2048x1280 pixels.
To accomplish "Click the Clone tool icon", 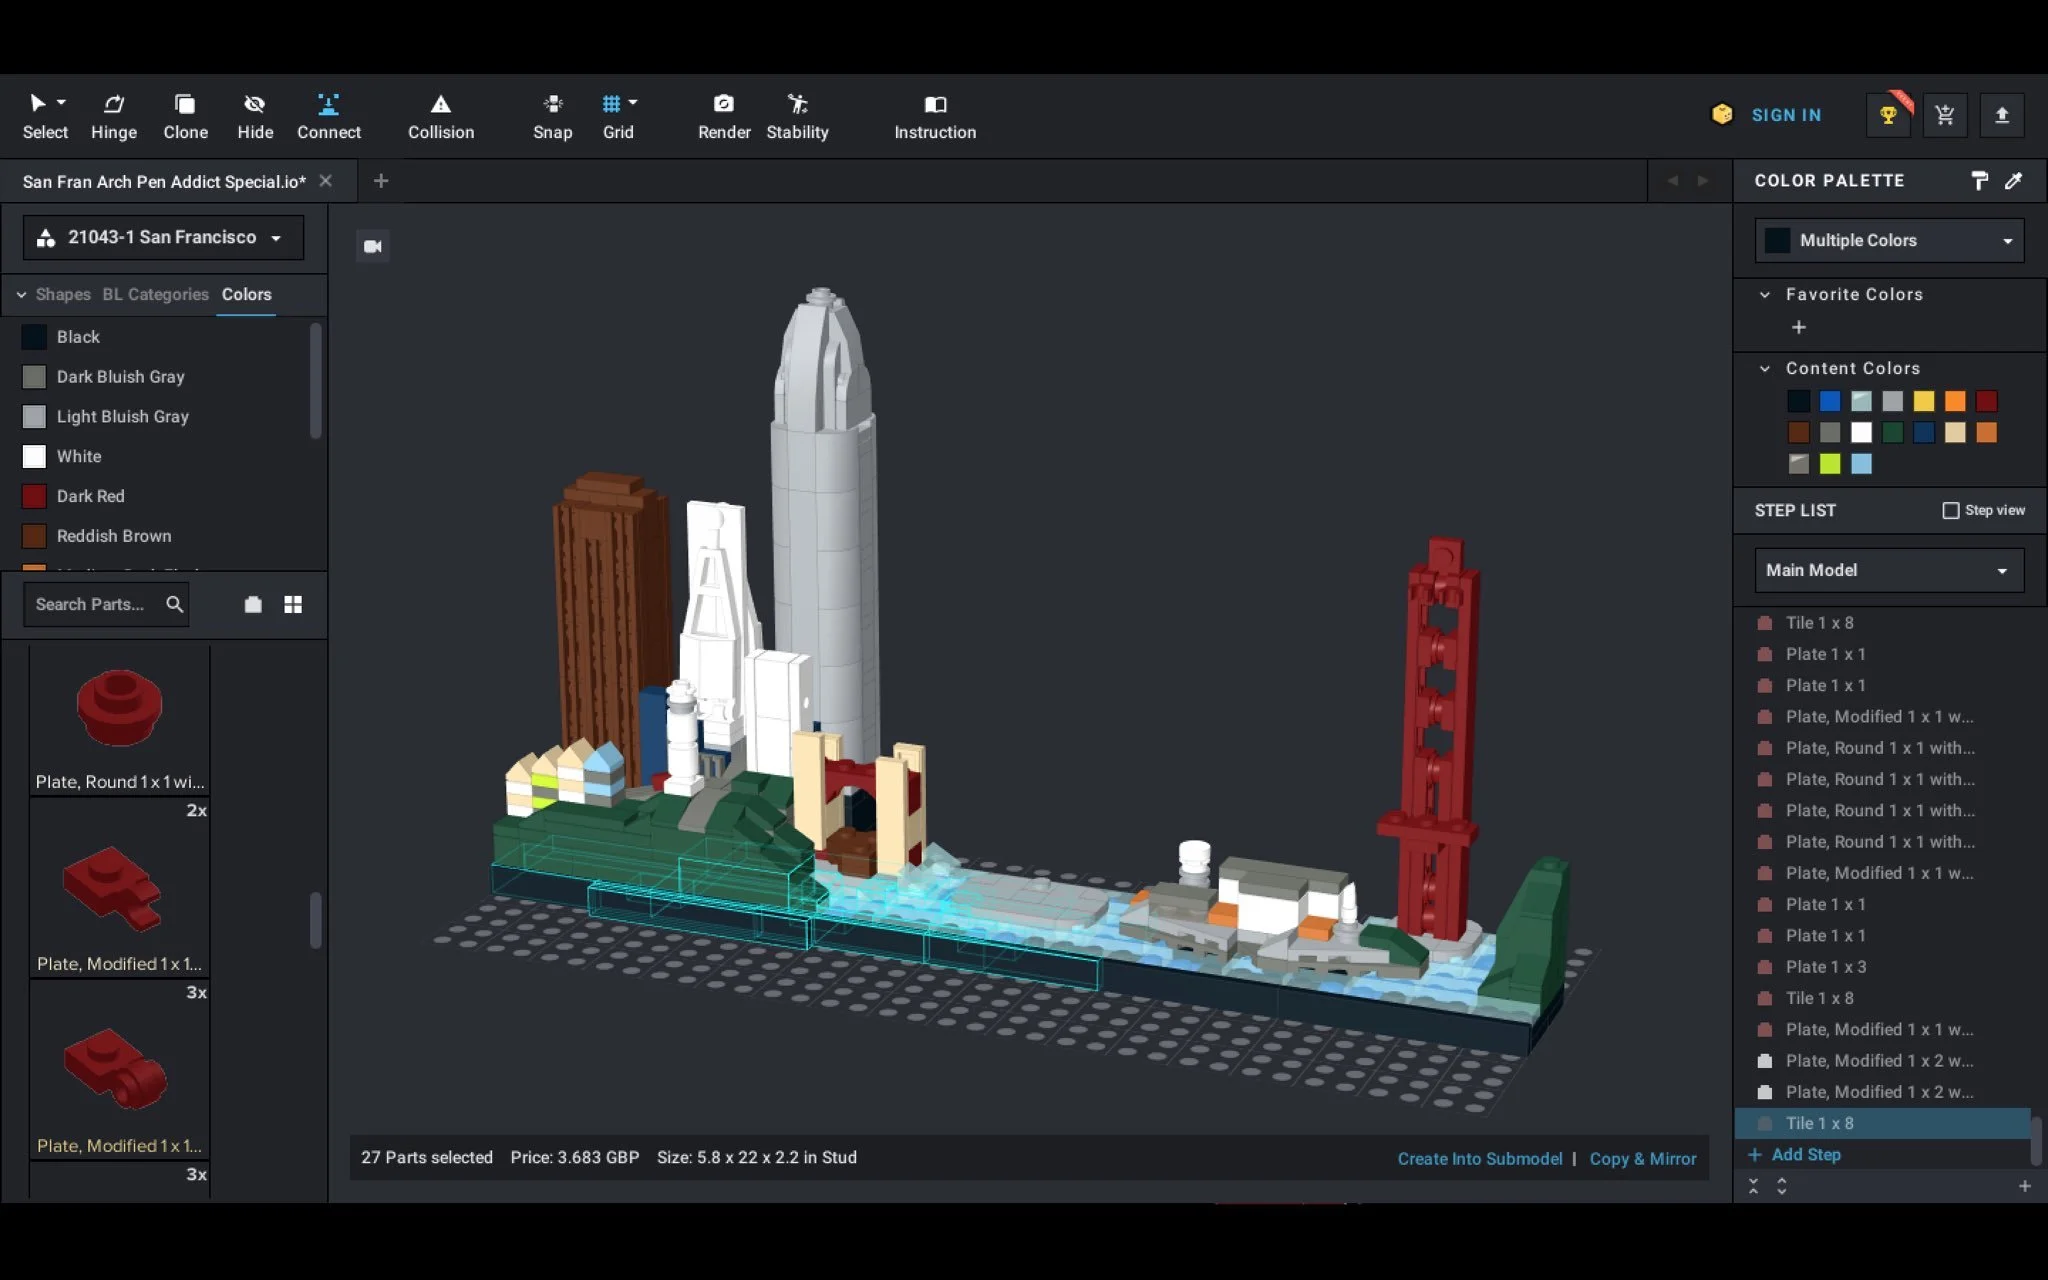I will pyautogui.click(x=185, y=104).
